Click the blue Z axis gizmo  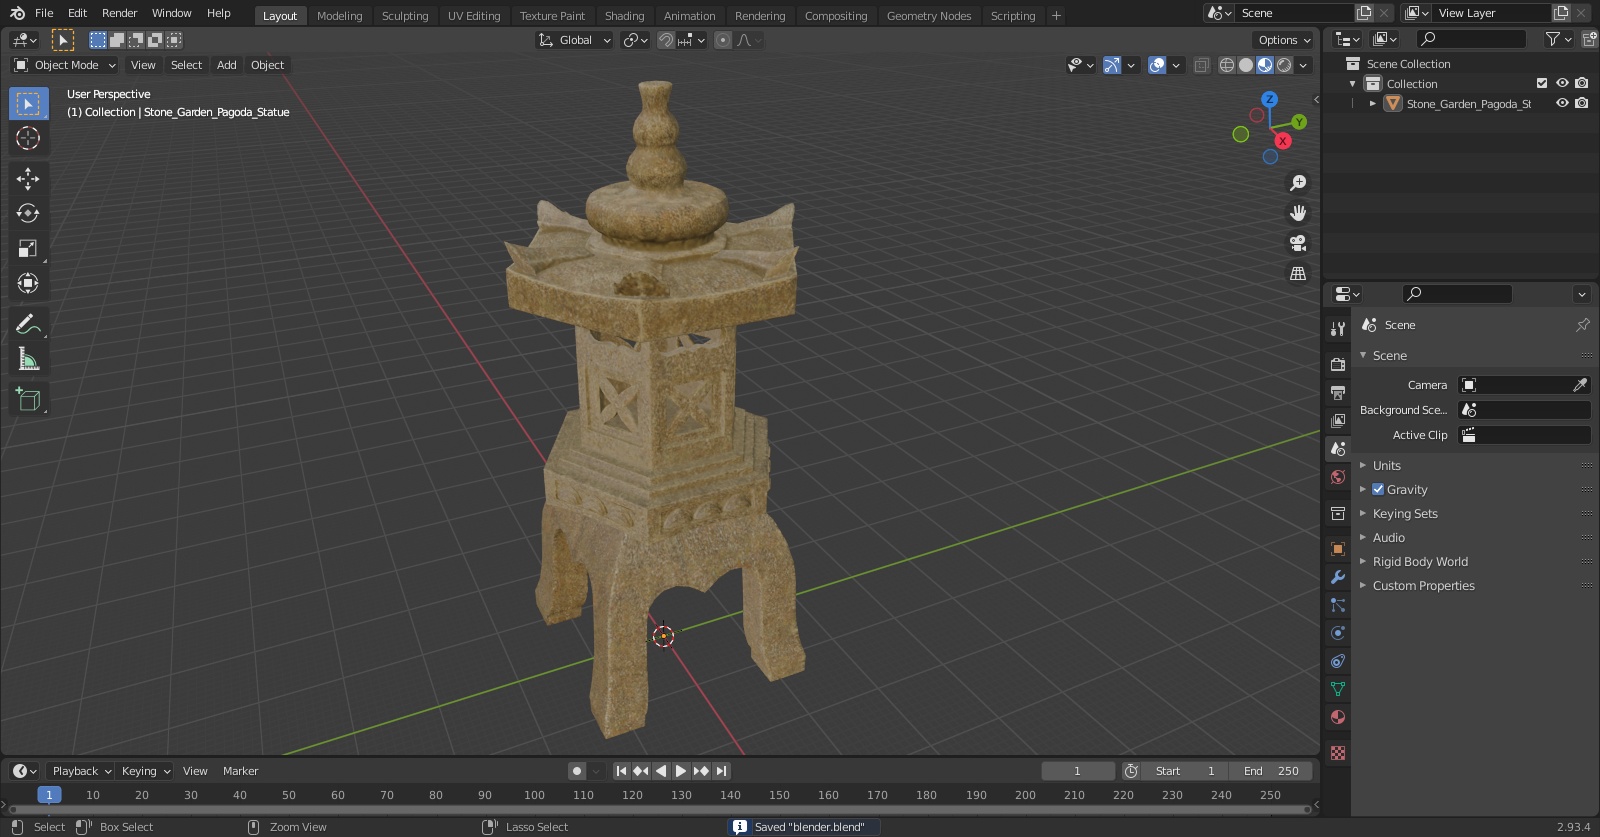point(1269,99)
